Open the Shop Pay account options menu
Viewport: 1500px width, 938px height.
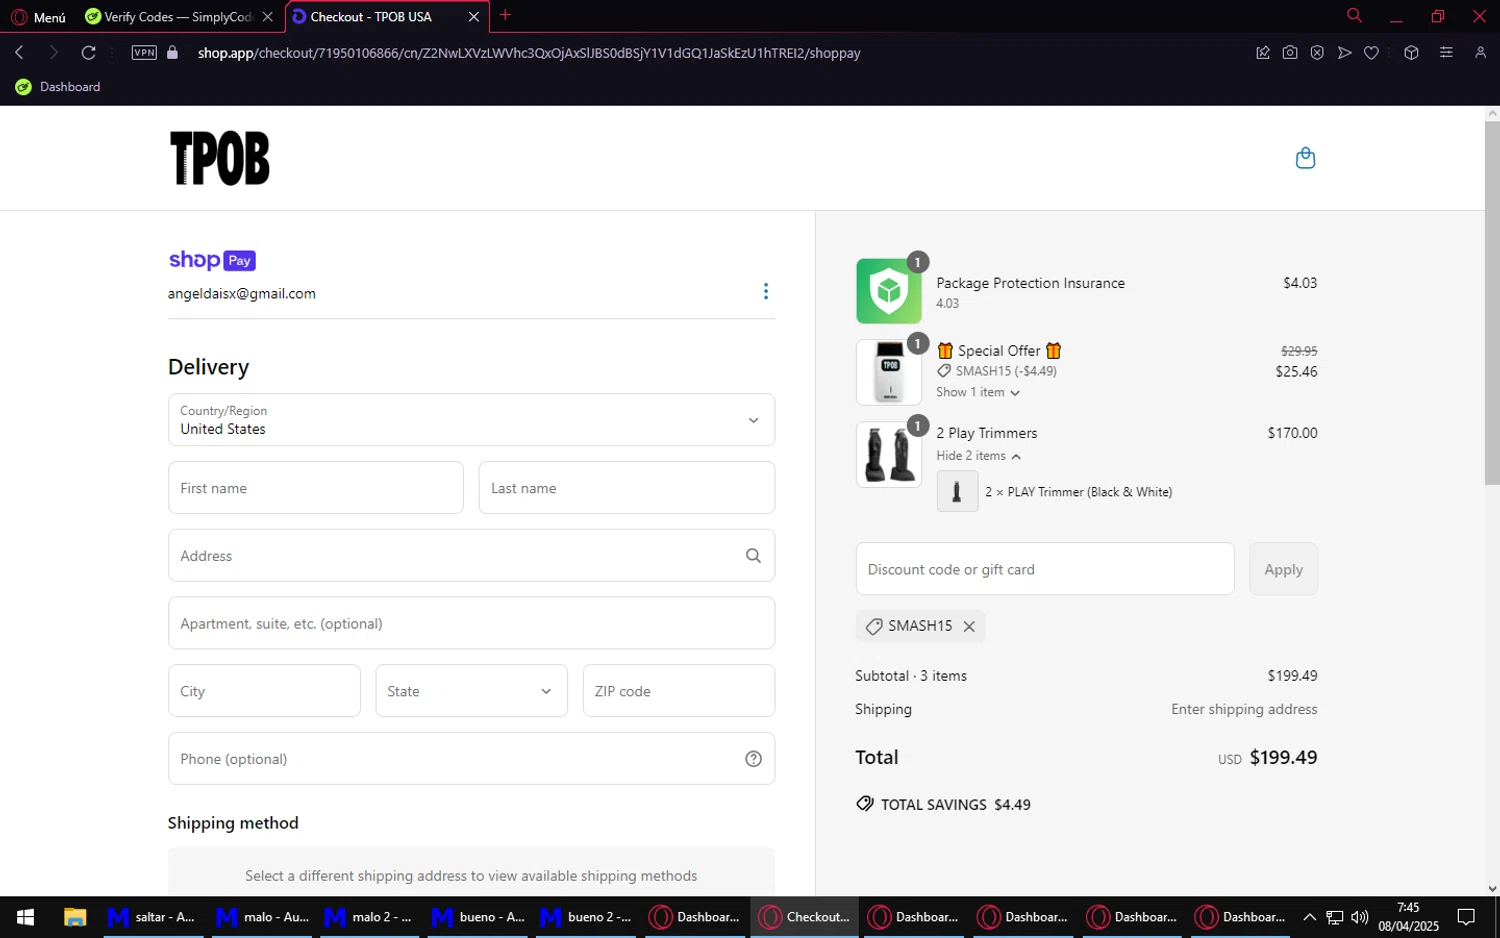point(766,291)
